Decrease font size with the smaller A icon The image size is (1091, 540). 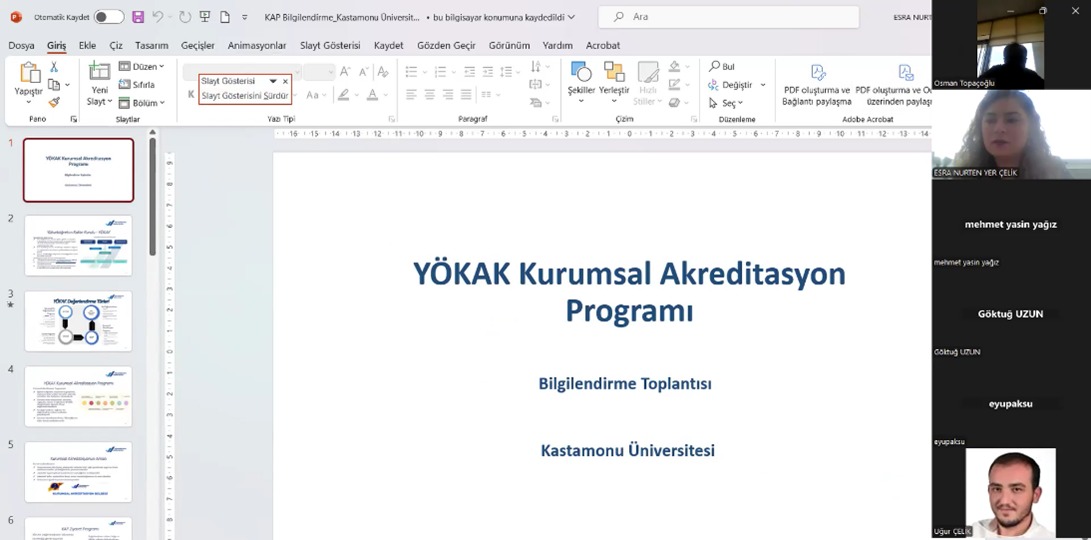click(x=363, y=72)
